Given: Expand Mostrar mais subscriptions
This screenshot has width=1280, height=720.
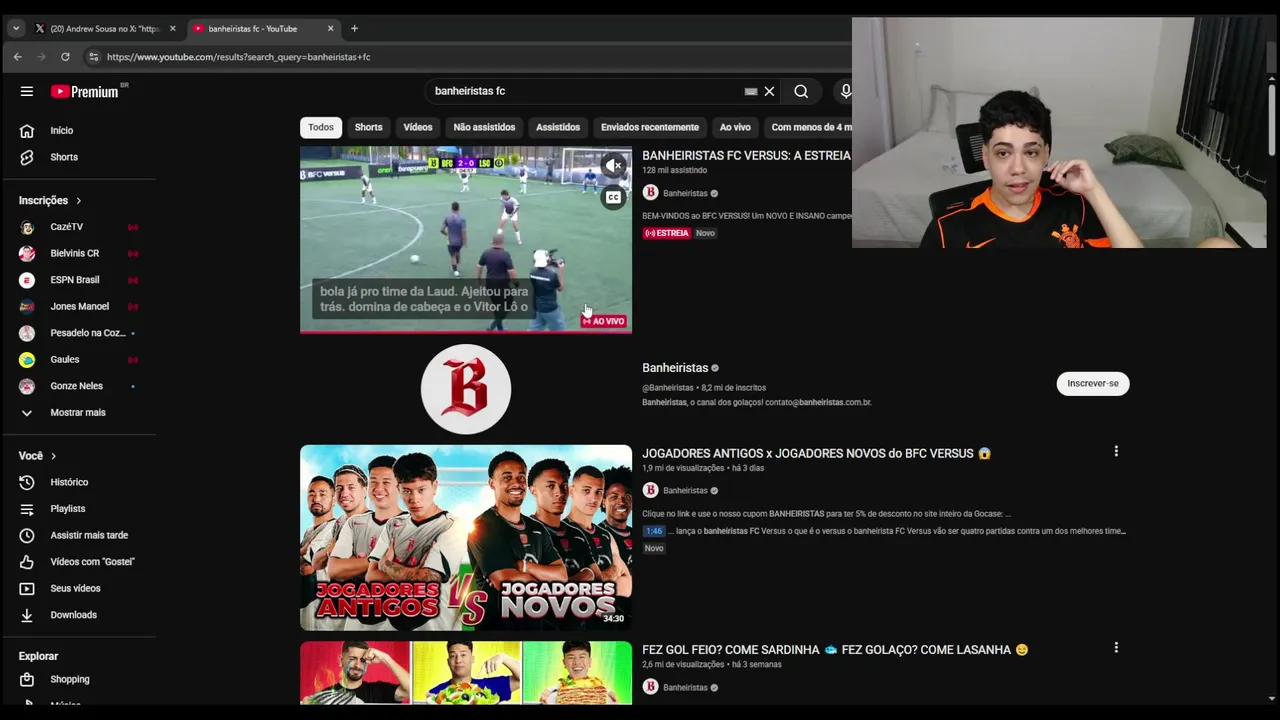Looking at the screenshot, I should (78, 412).
